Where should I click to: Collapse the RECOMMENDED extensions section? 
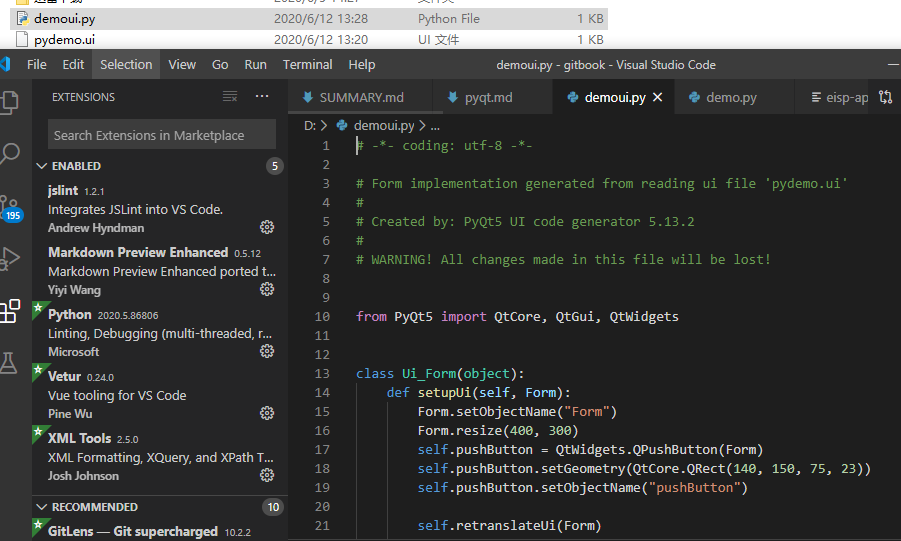click(x=41, y=507)
